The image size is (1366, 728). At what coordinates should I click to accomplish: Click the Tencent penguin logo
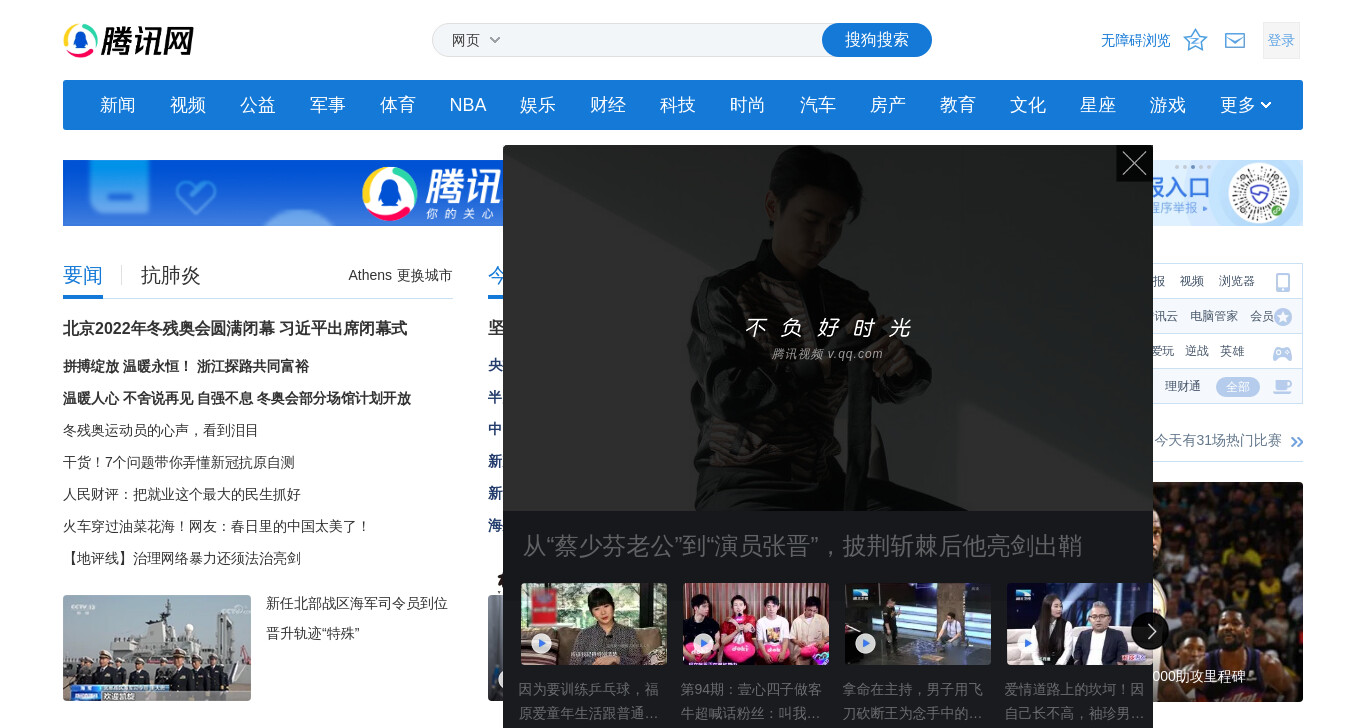click(128, 40)
